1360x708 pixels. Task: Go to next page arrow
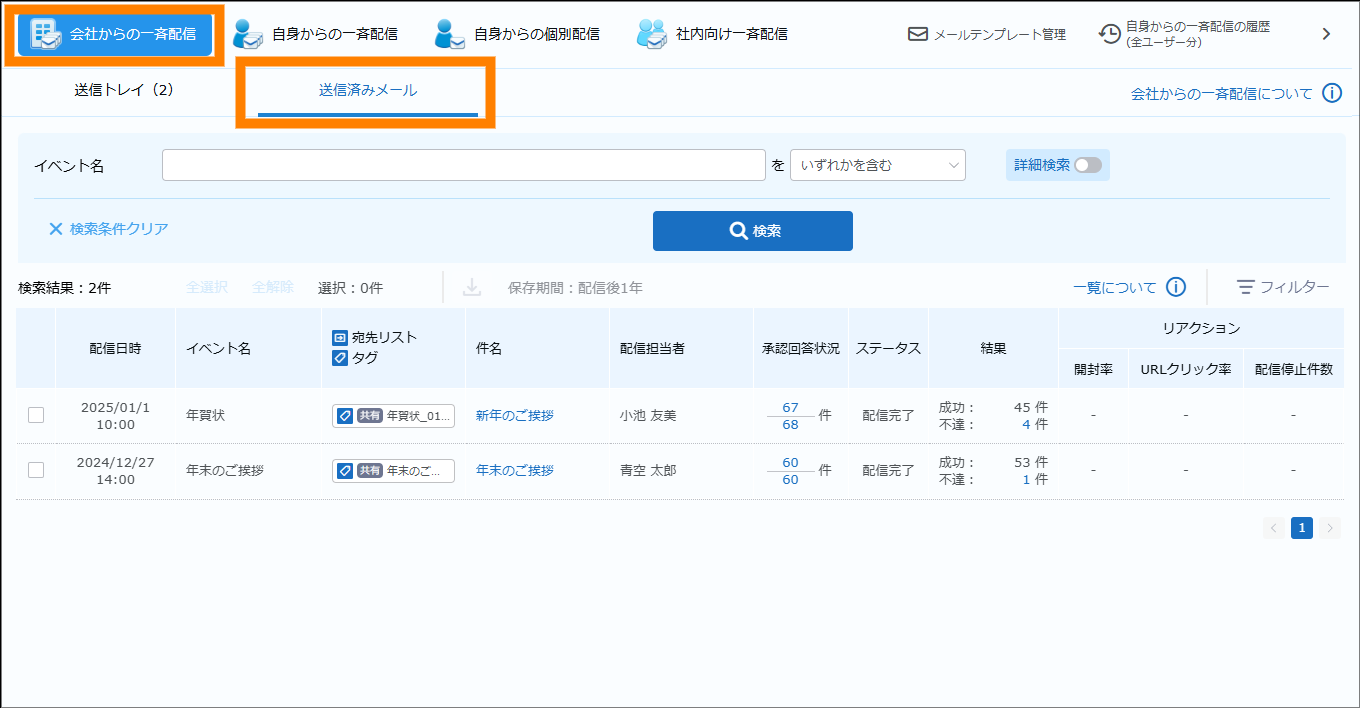1329,528
